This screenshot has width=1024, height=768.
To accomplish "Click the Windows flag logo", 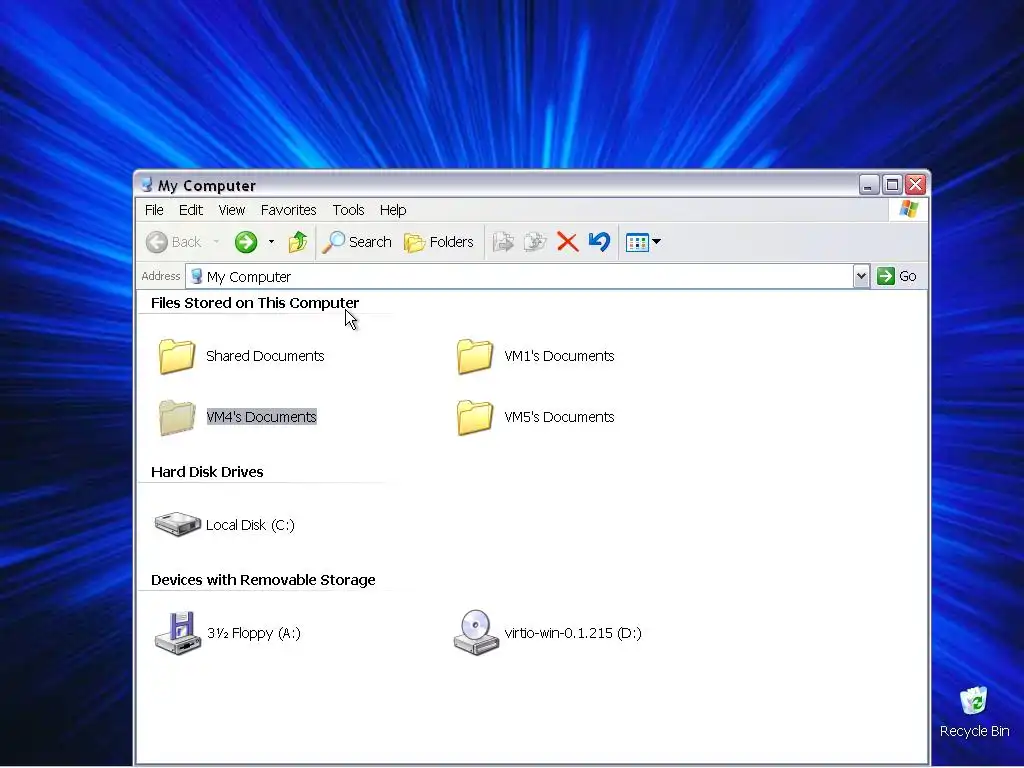I will pos(908,210).
